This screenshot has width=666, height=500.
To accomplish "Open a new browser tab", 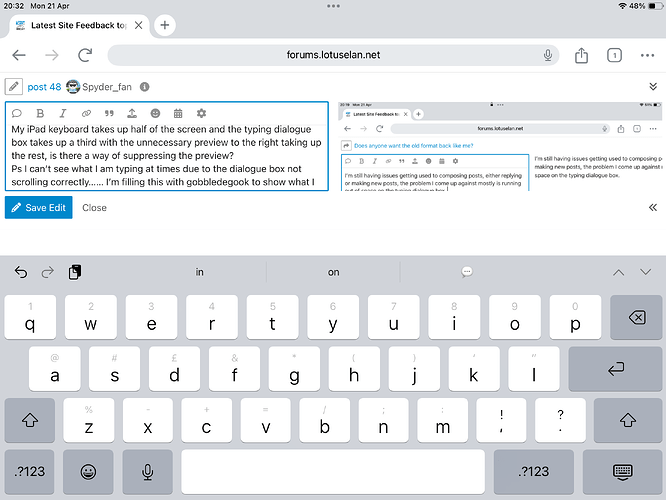I will [165, 25].
